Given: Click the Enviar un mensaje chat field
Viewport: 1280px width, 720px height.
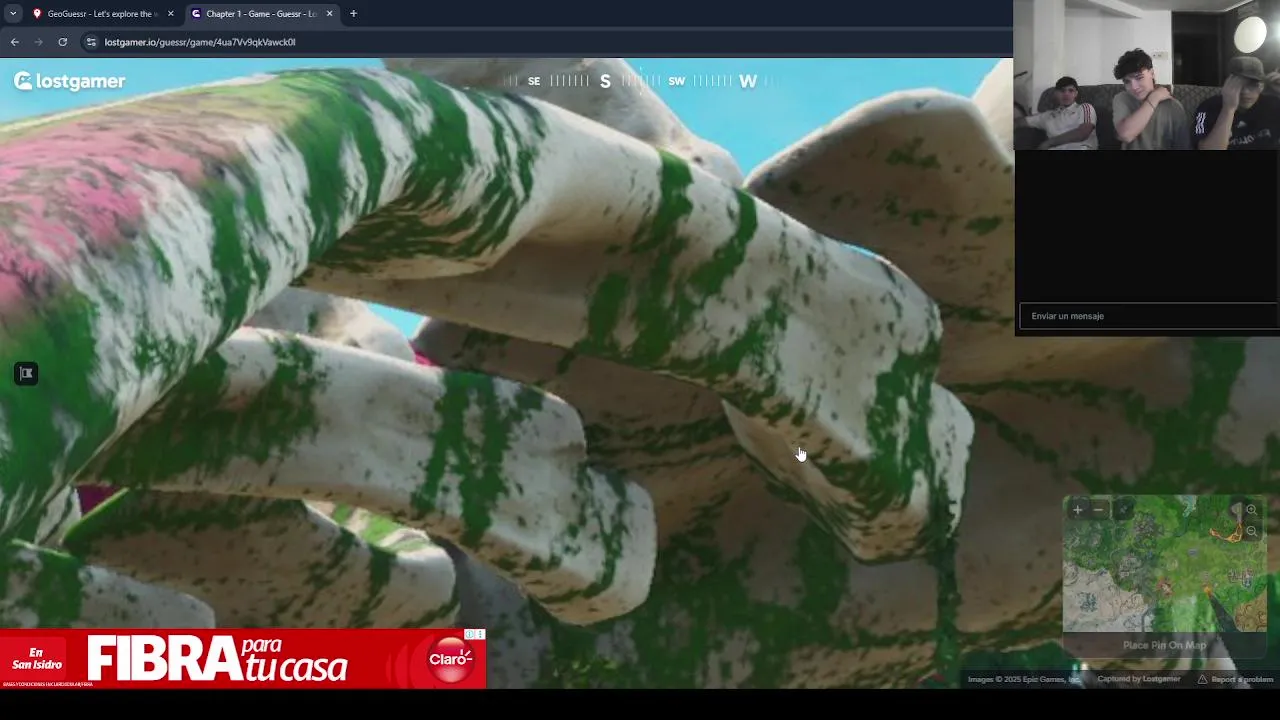Looking at the screenshot, I should click(x=1148, y=316).
